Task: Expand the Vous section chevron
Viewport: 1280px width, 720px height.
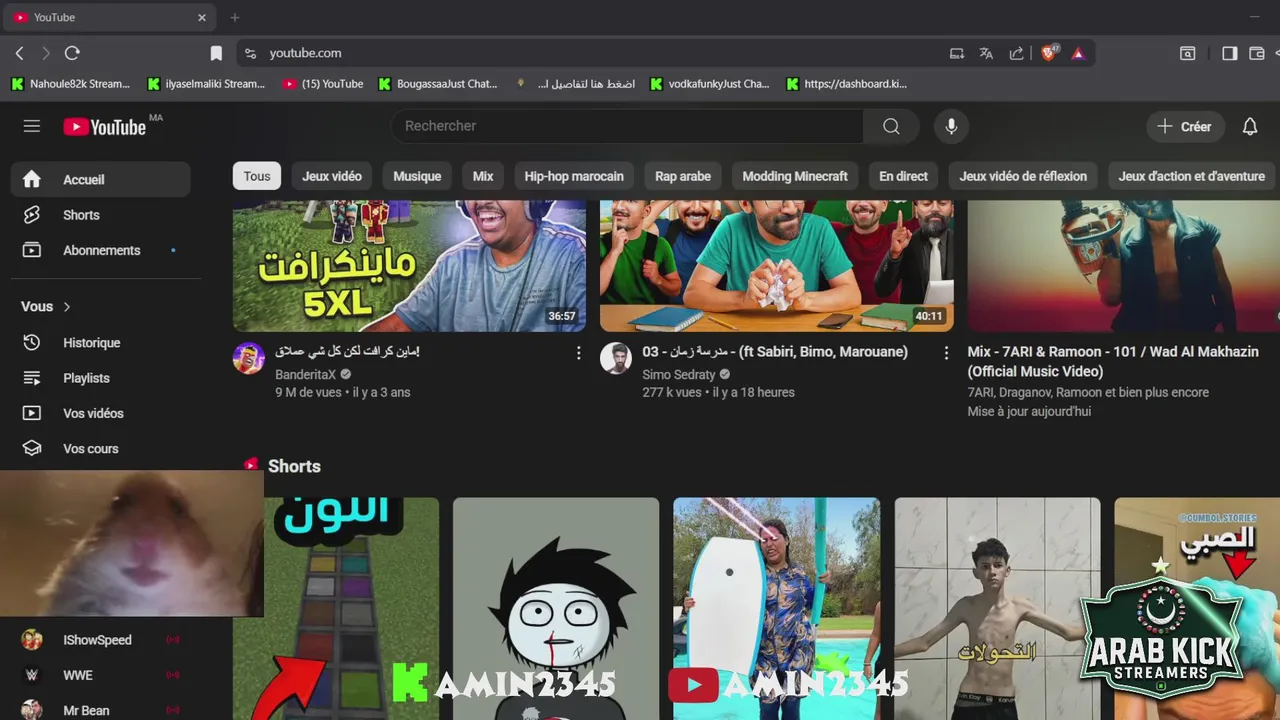Action: 67,307
